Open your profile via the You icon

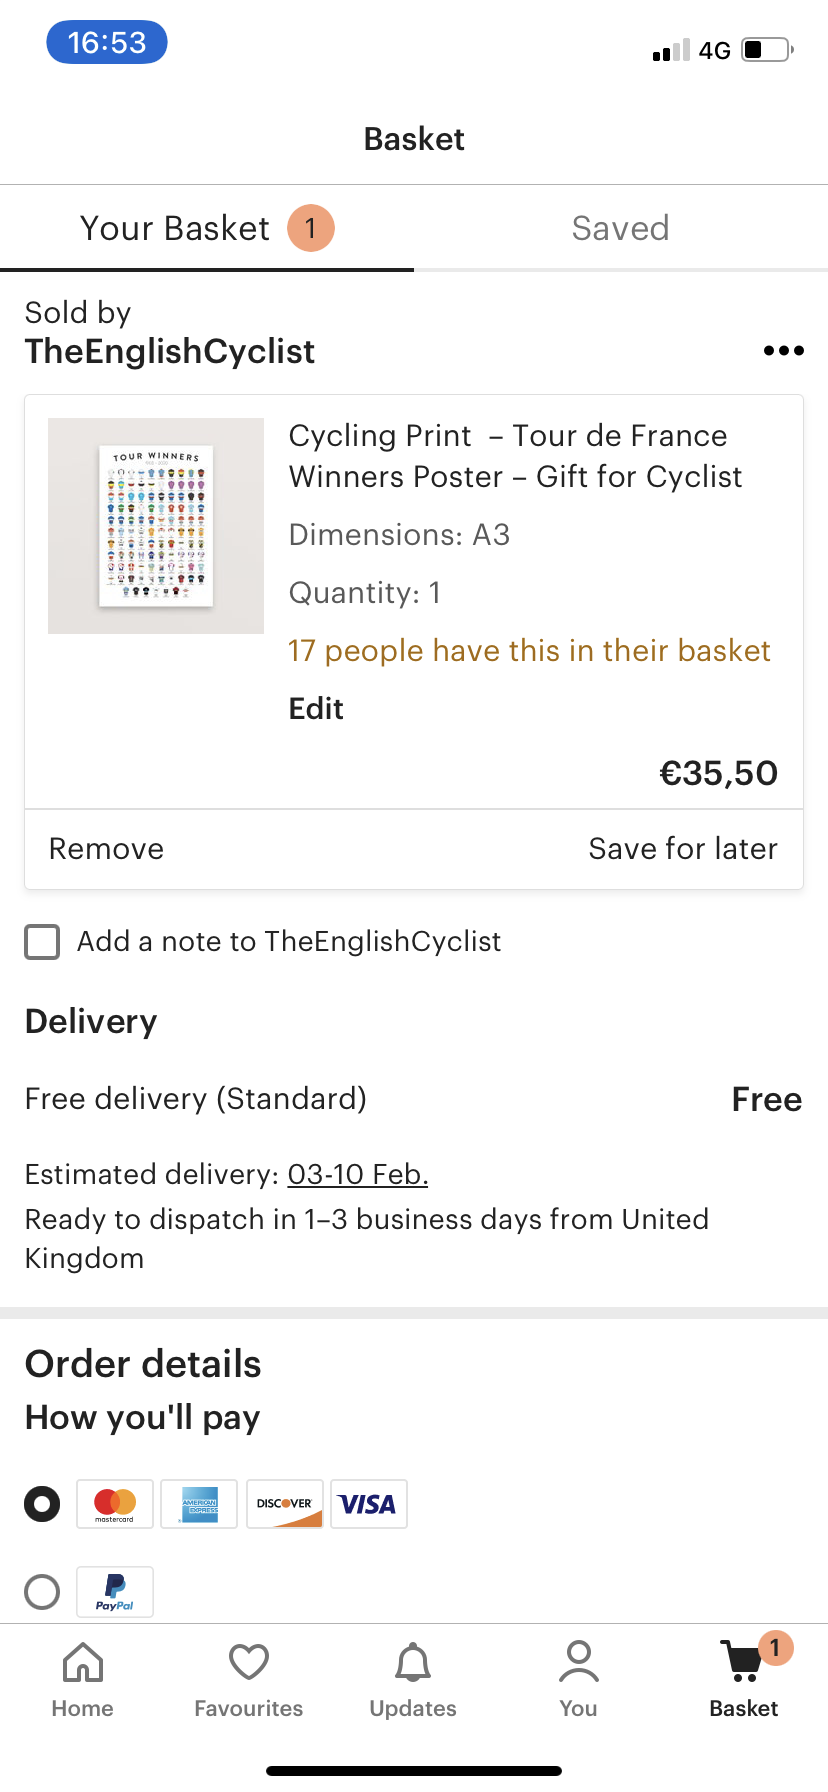(577, 1662)
